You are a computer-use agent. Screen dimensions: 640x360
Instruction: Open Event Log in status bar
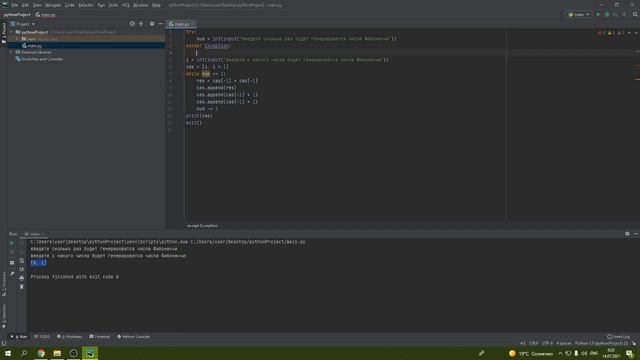(618, 337)
